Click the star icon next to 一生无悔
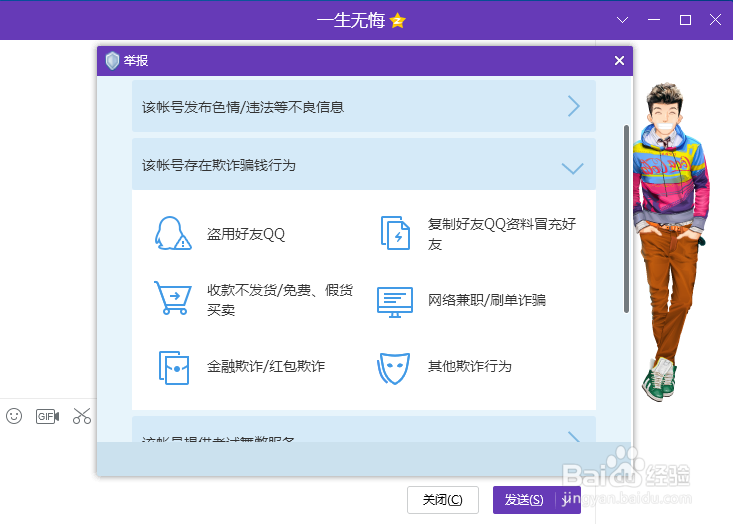This screenshot has height=524, width=733. point(397,21)
